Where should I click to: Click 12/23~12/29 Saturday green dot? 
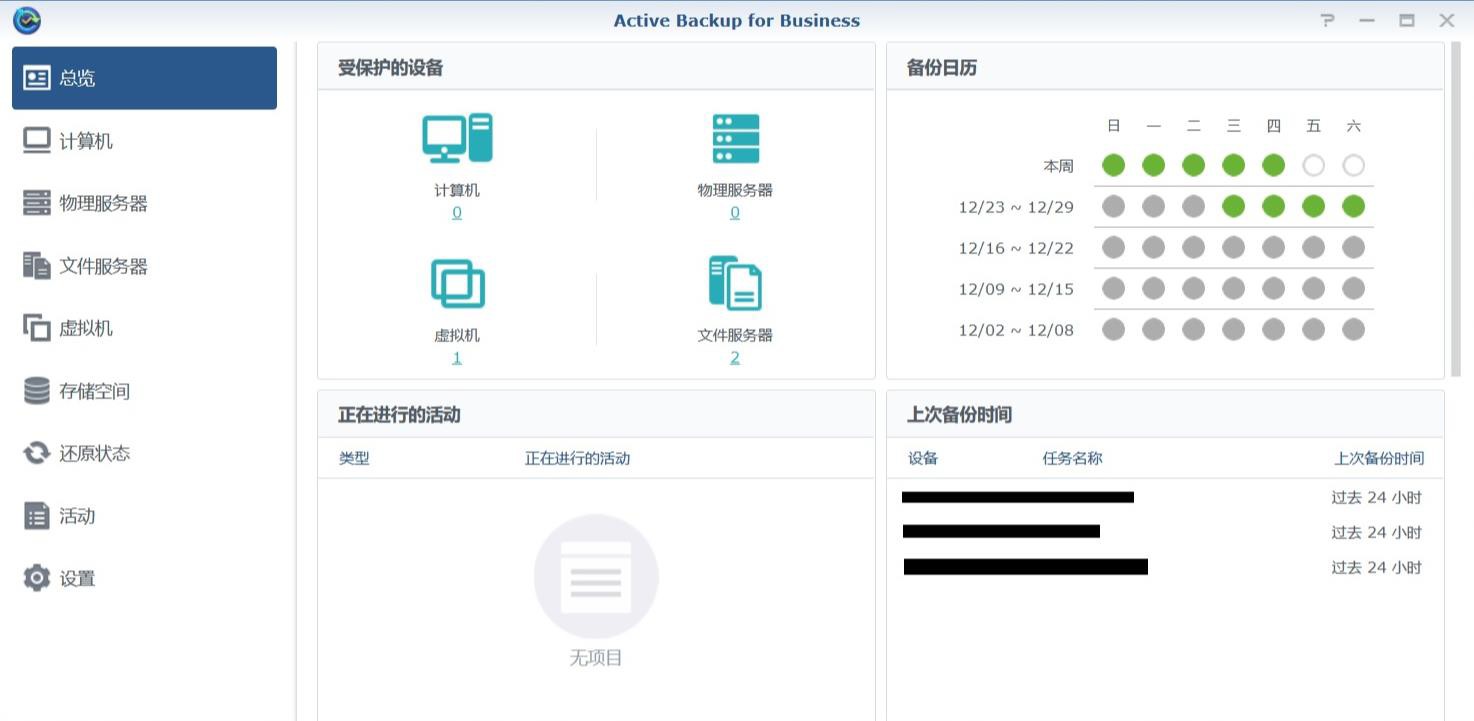(1353, 206)
